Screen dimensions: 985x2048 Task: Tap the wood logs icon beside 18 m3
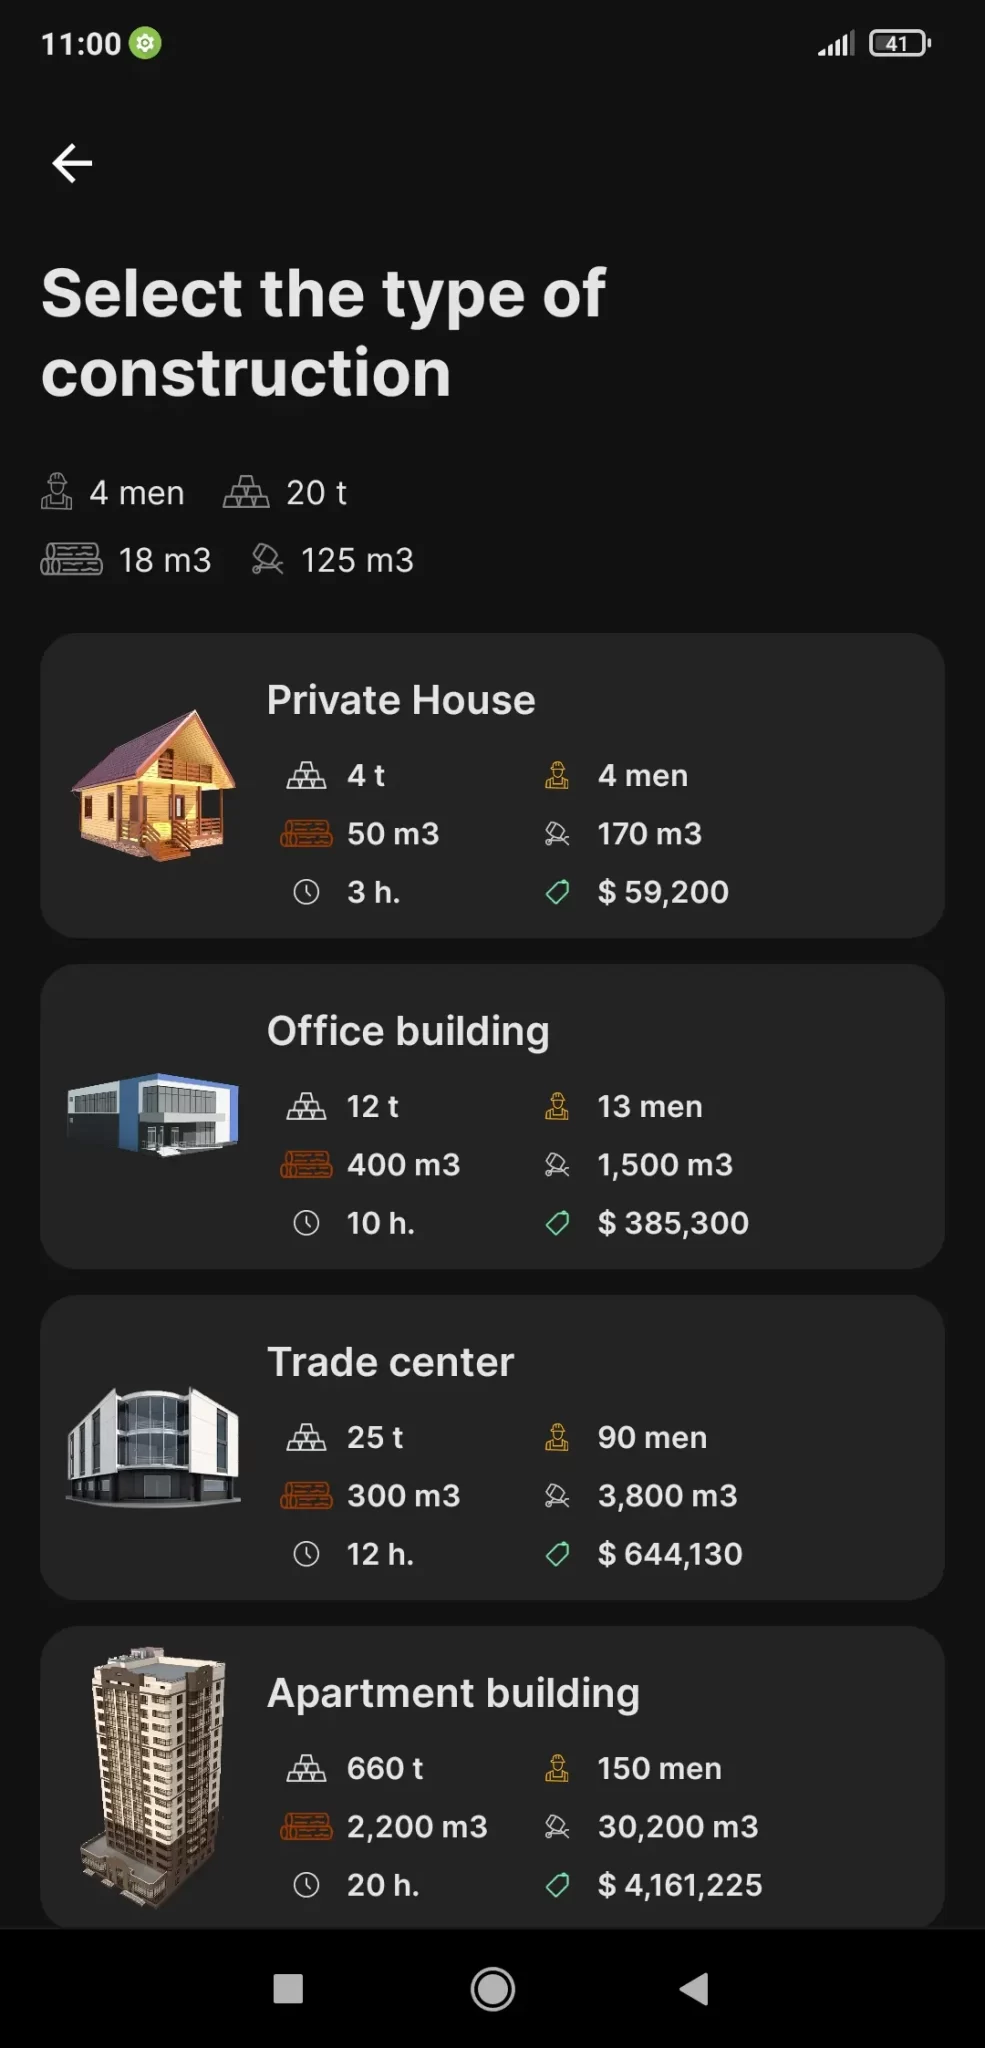(x=71, y=559)
